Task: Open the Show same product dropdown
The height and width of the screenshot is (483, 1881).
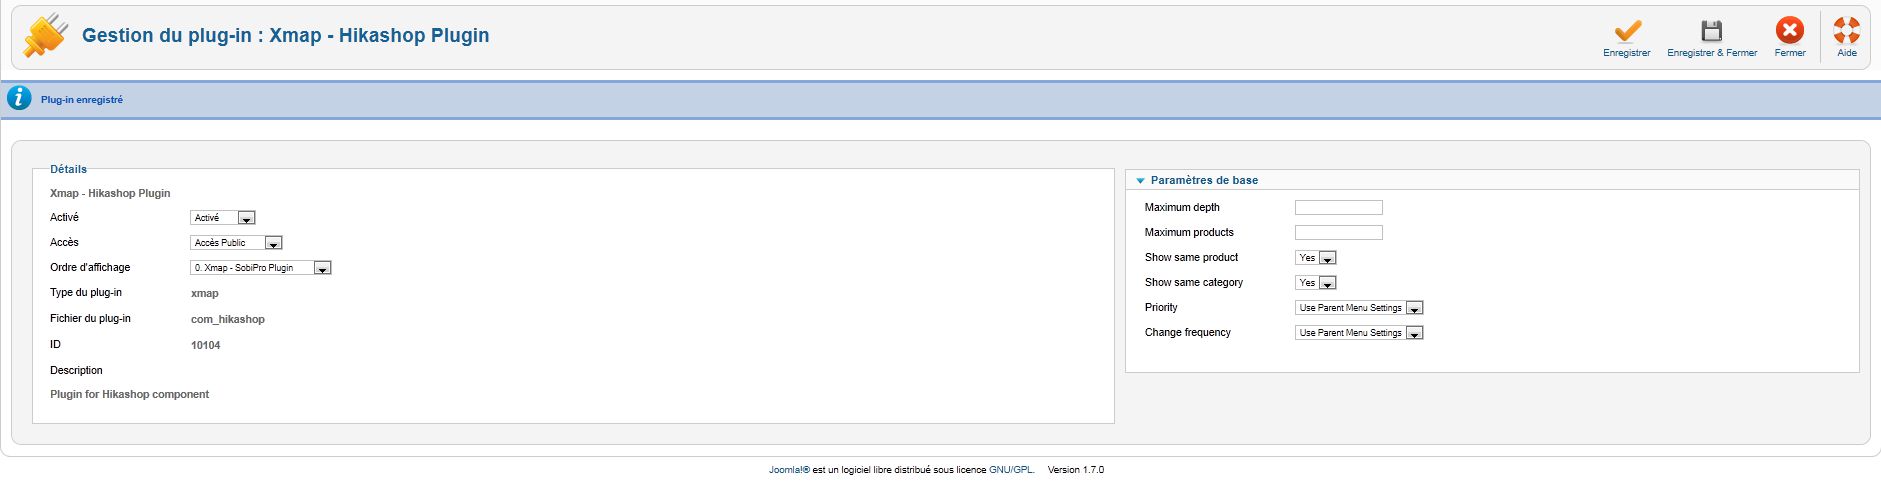Action: click(1316, 257)
